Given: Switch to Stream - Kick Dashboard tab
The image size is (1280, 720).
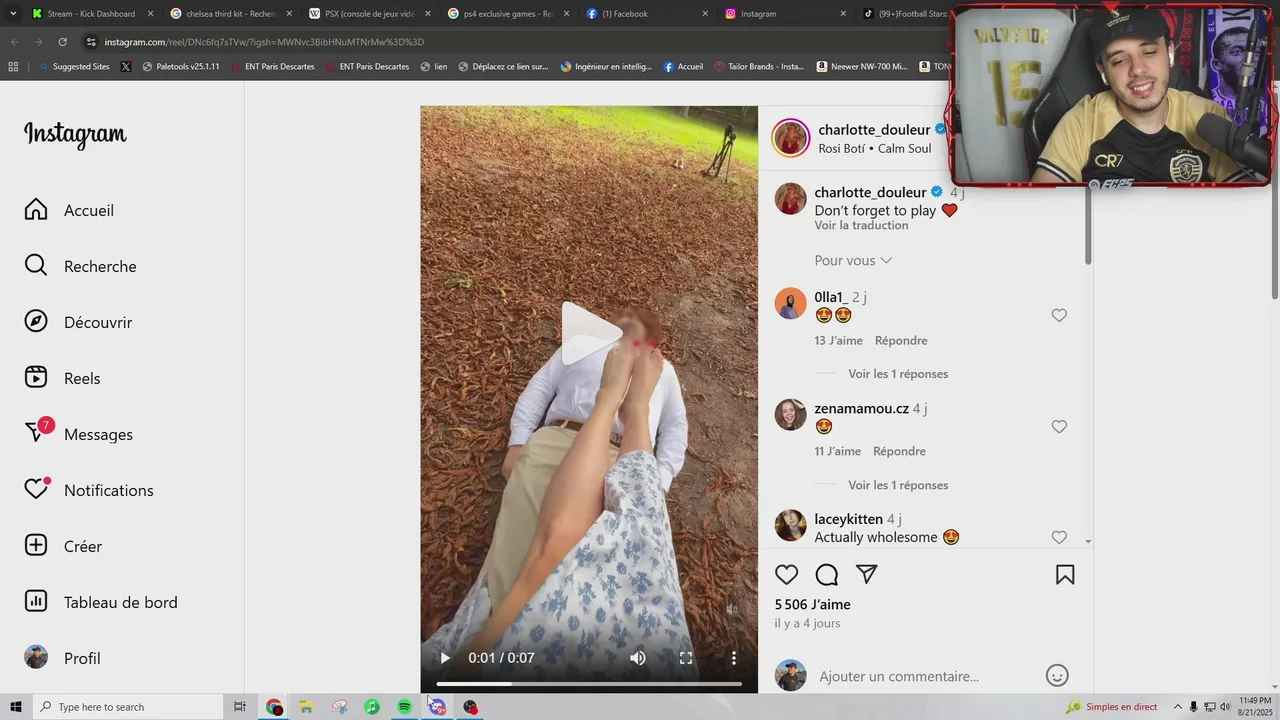Looking at the screenshot, I should pos(92,14).
